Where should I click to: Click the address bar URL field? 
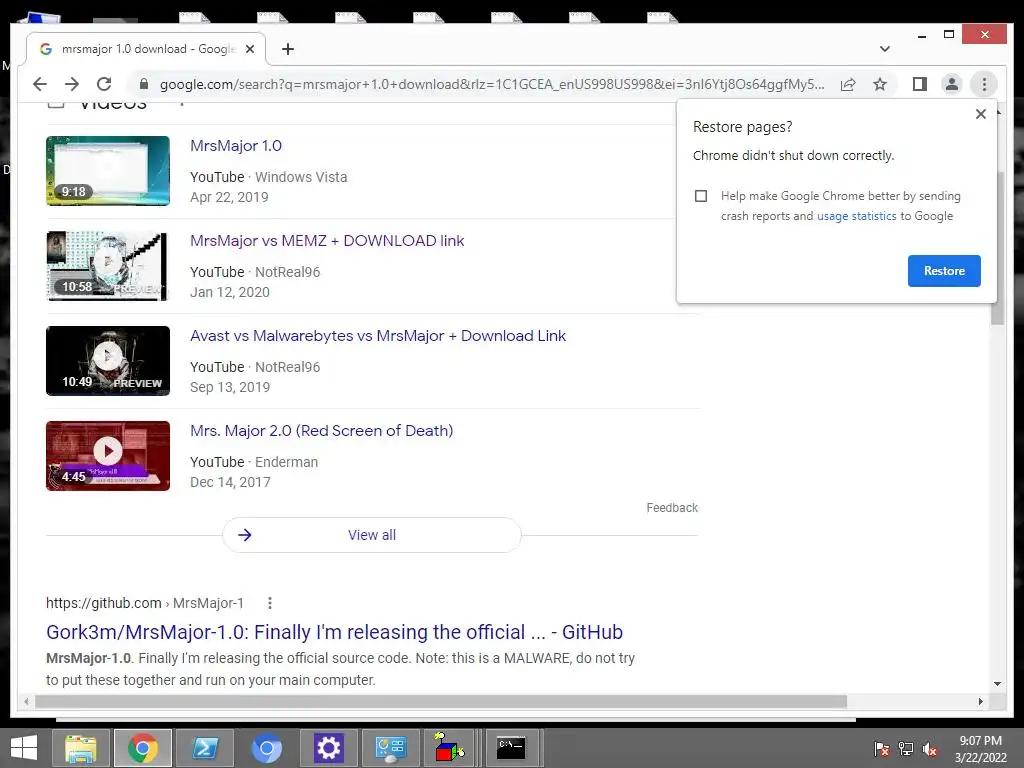pos(492,84)
